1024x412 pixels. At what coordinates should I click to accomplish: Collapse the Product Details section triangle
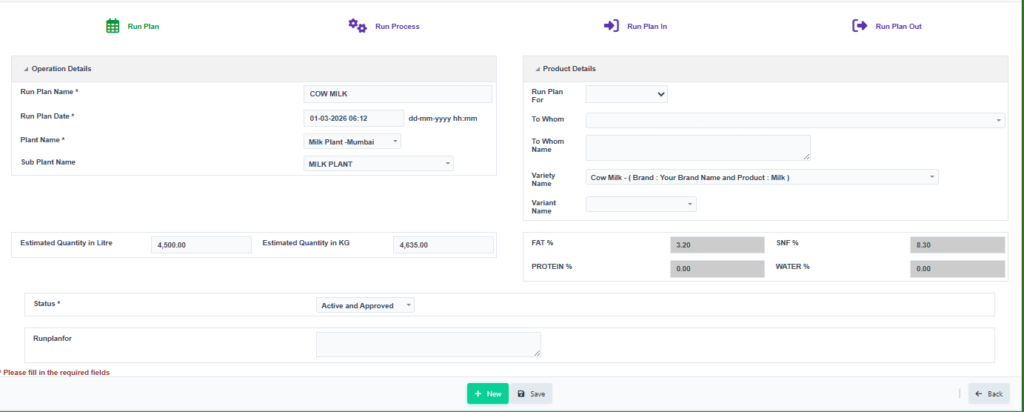(x=537, y=69)
